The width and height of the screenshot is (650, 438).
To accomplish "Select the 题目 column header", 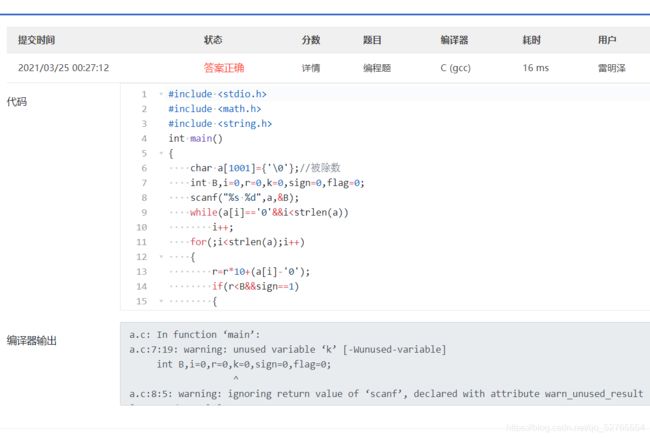I will pos(372,40).
